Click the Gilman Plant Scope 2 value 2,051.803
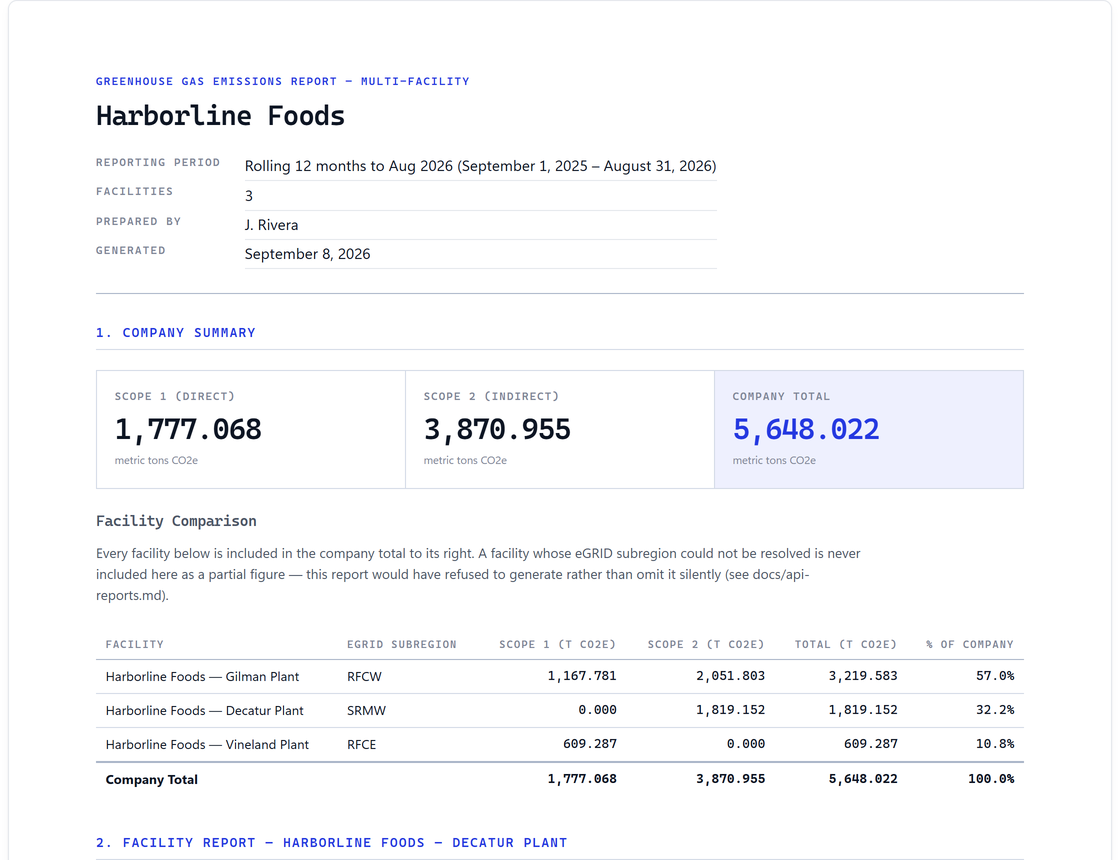The width and height of the screenshot is (1120, 860). coord(731,676)
